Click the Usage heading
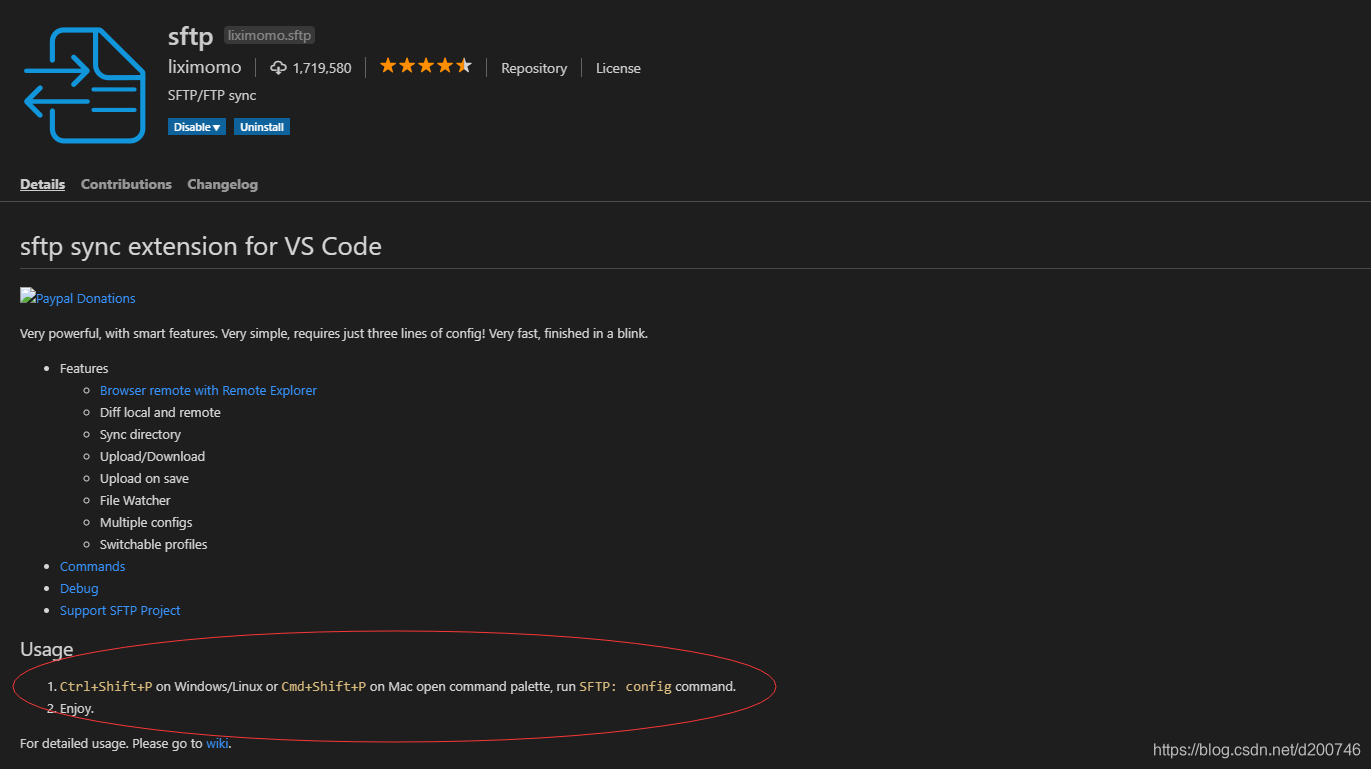The image size is (1371, 769). (47, 650)
